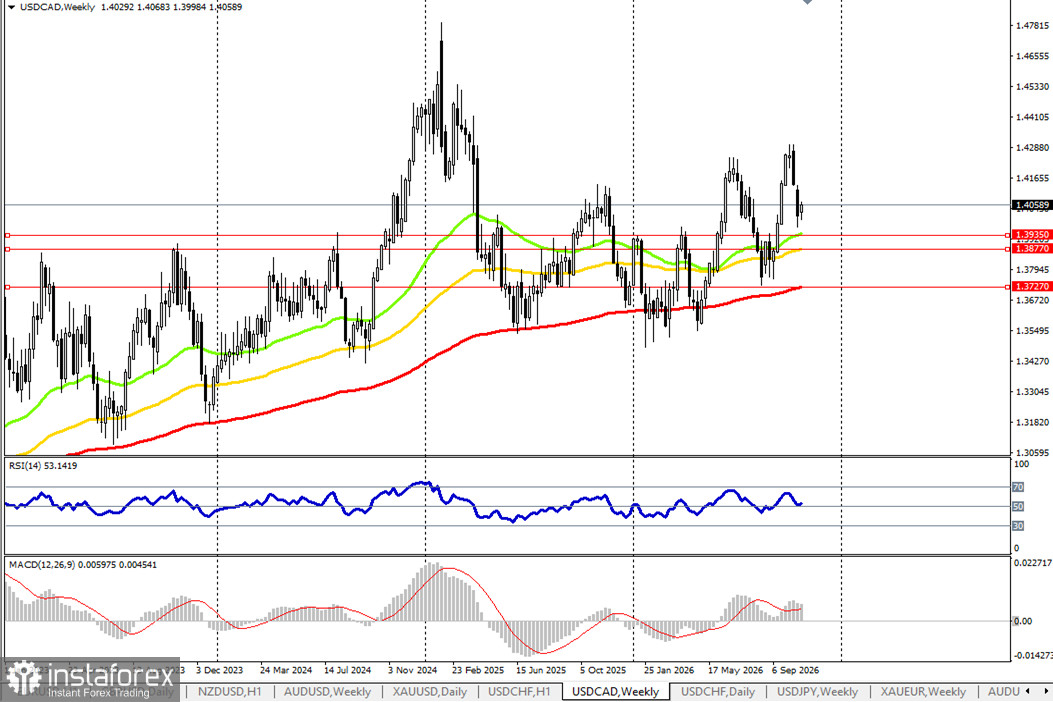Click the red level label 1.37270

pos(1031,286)
